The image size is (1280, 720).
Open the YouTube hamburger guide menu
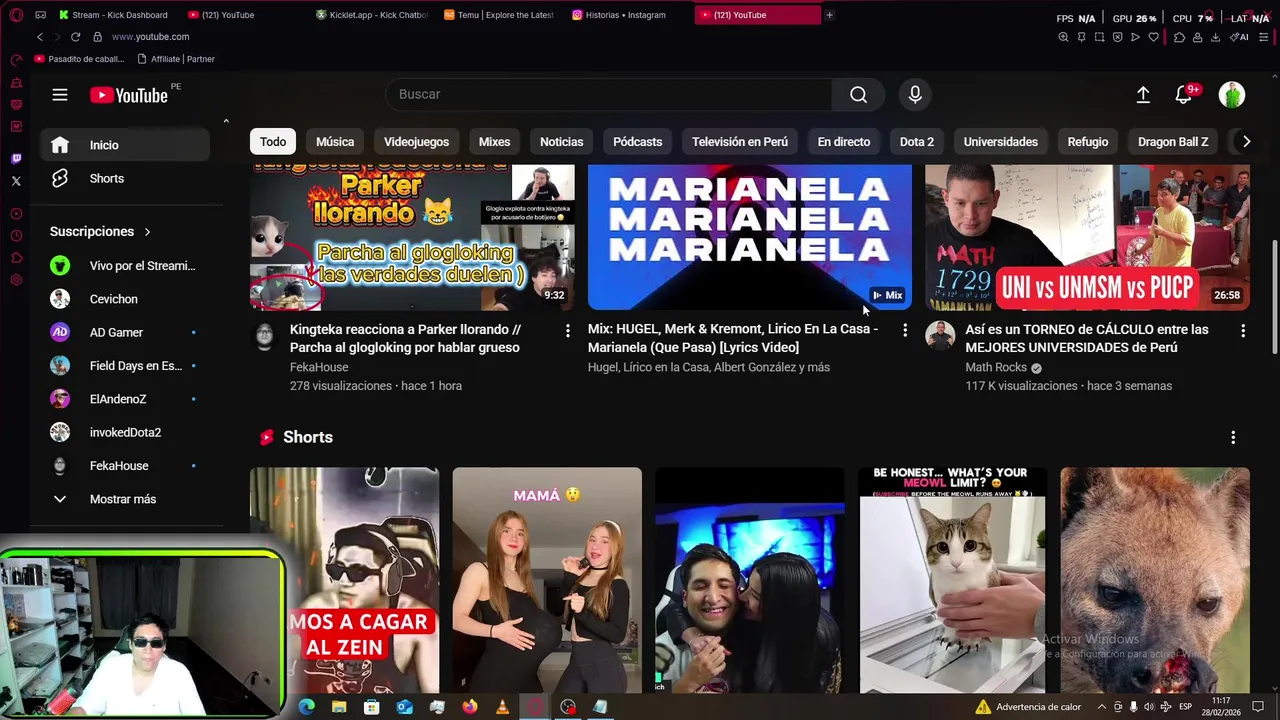(x=60, y=95)
